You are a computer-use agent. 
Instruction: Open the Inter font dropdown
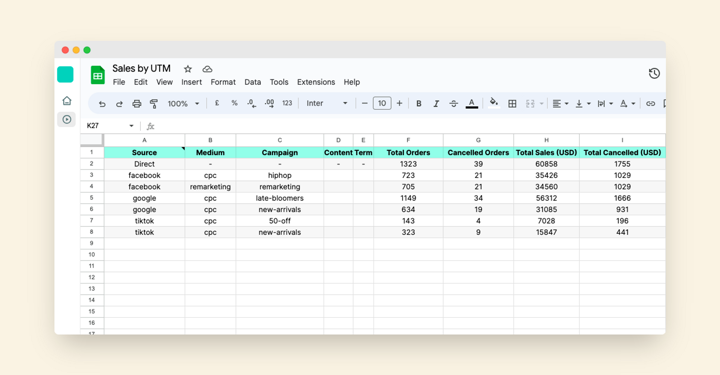tap(327, 104)
